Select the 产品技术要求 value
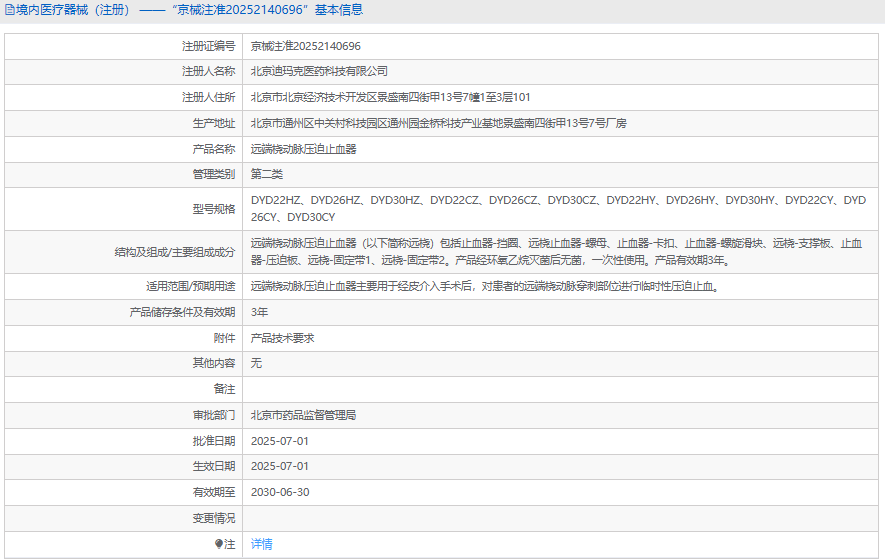Viewport: 885px width, 560px height. (x=282, y=338)
